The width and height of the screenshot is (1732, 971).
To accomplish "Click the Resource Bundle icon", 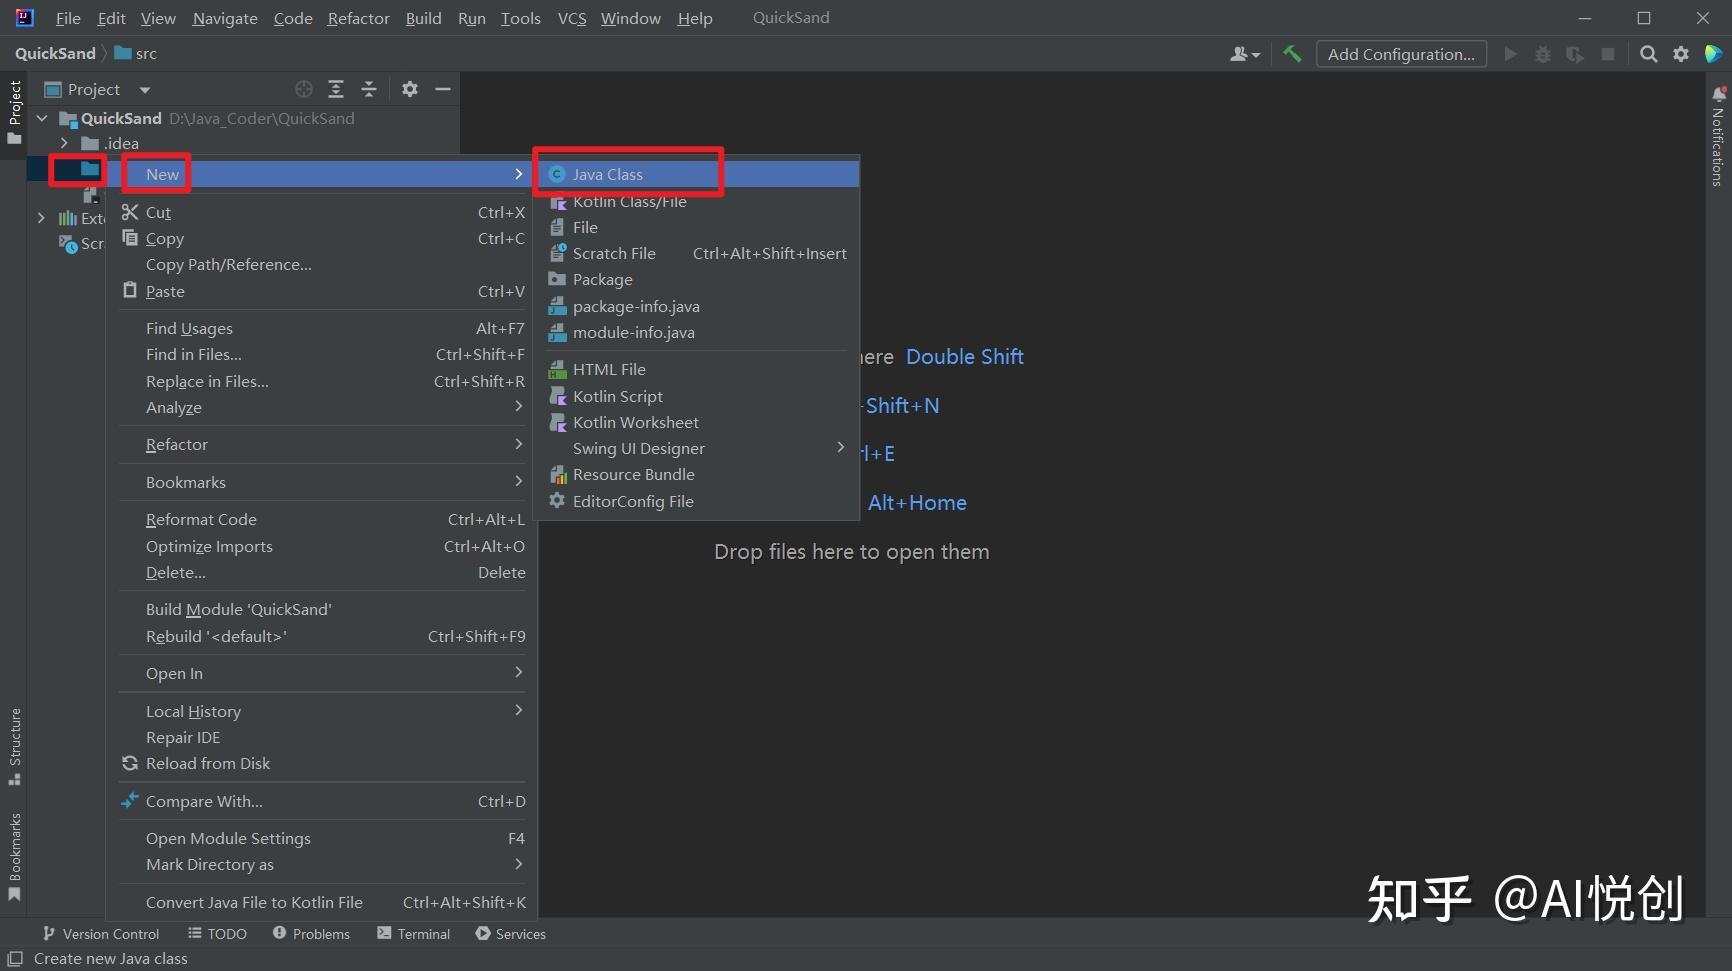I will coord(558,475).
